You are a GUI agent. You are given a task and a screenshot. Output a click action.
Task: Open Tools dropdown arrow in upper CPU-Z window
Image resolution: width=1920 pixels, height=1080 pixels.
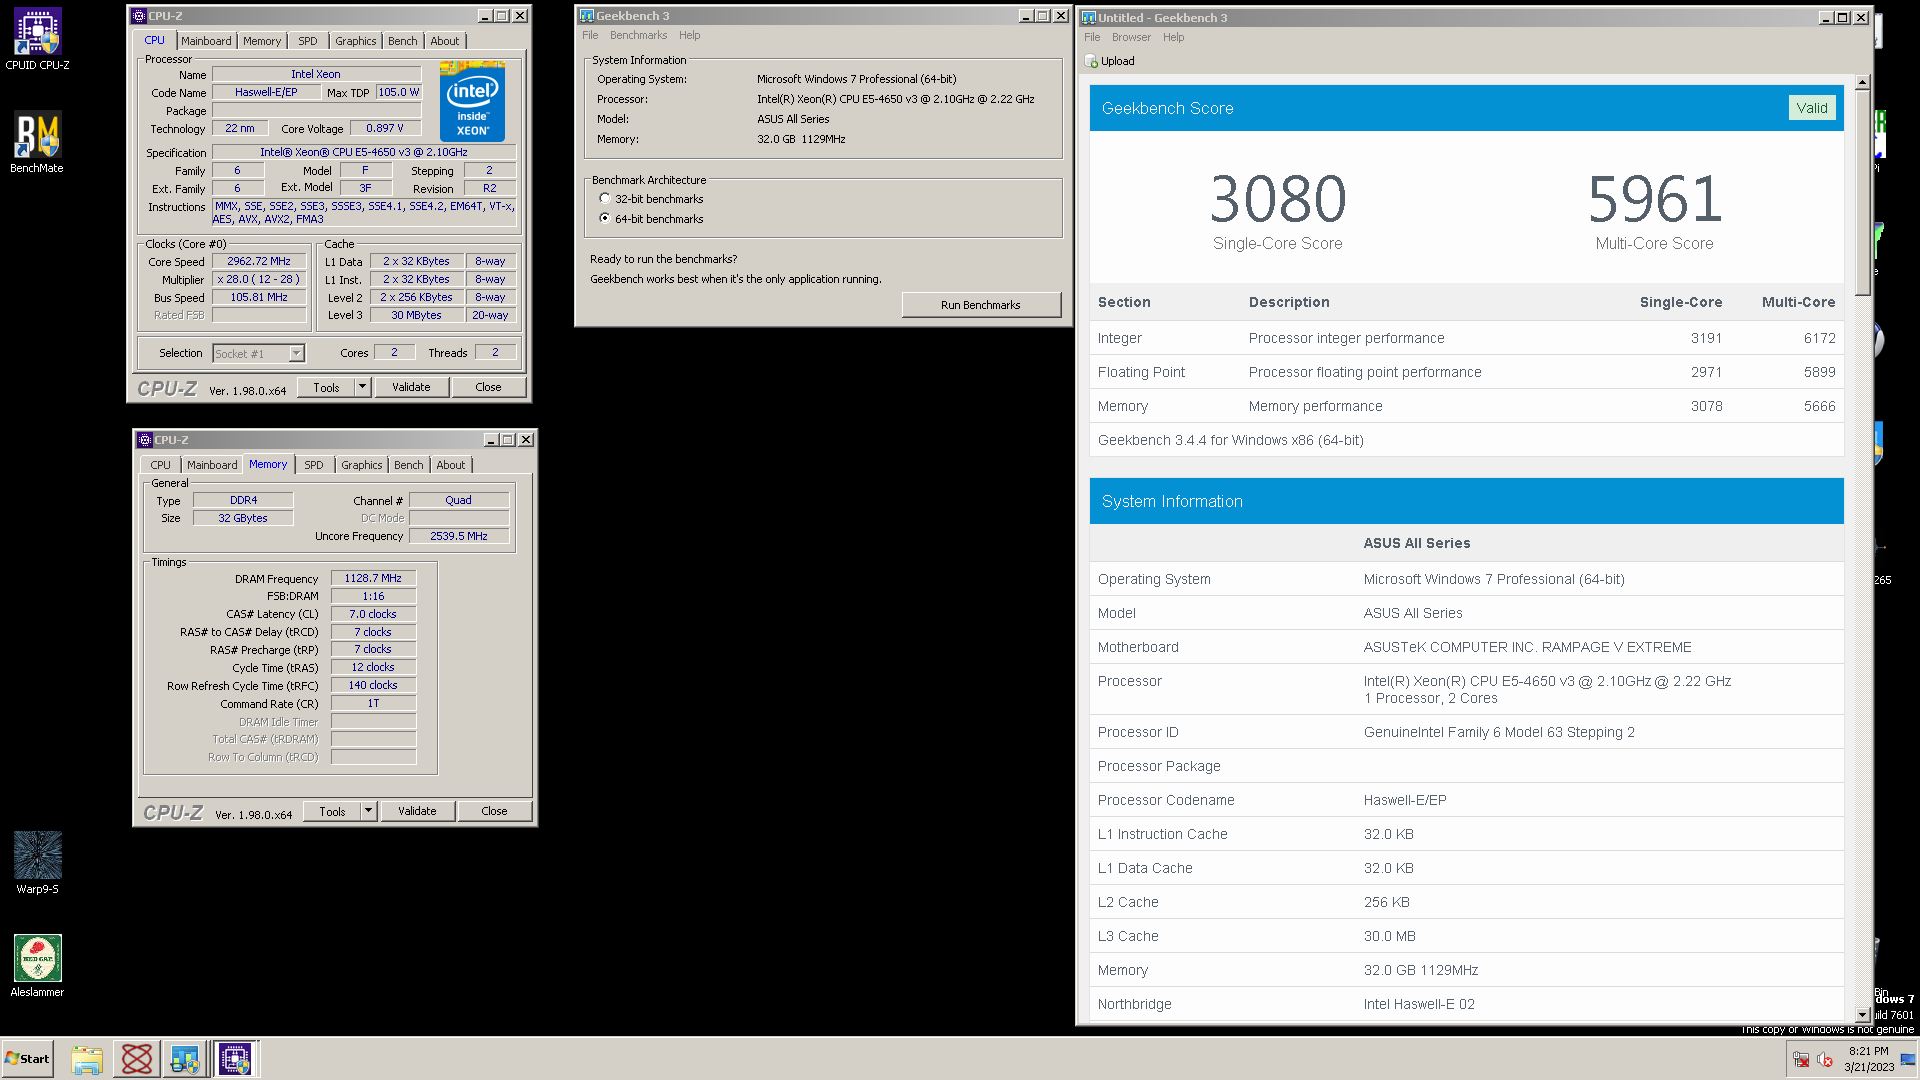(x=363, y=387)
